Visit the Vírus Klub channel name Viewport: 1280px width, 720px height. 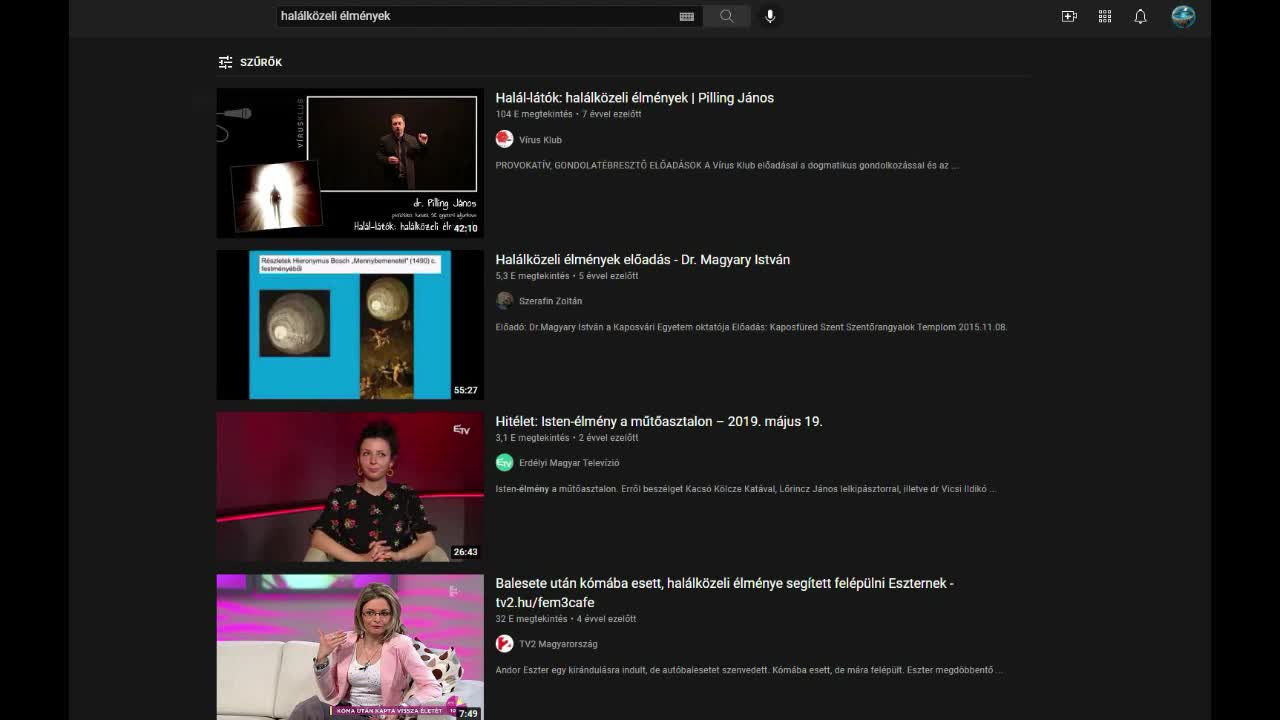point(540,140)
